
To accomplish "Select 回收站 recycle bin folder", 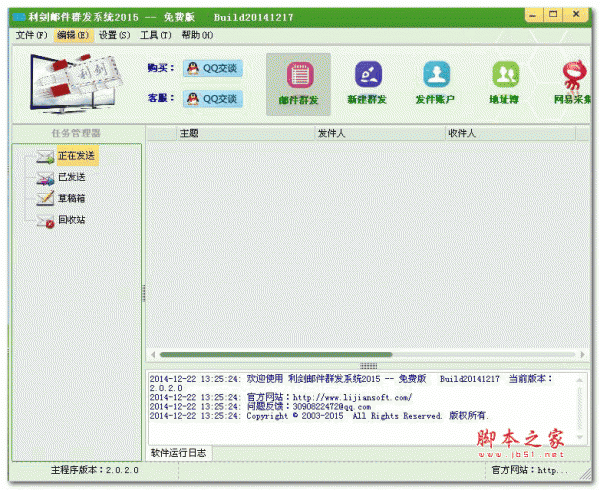I will (x=72, y=220).
